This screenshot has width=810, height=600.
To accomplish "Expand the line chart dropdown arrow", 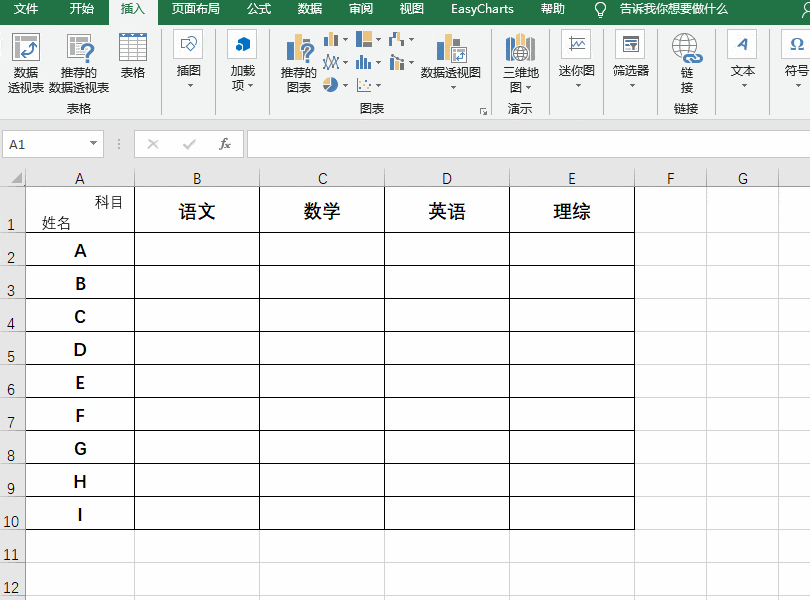I will tap(345, 63).
